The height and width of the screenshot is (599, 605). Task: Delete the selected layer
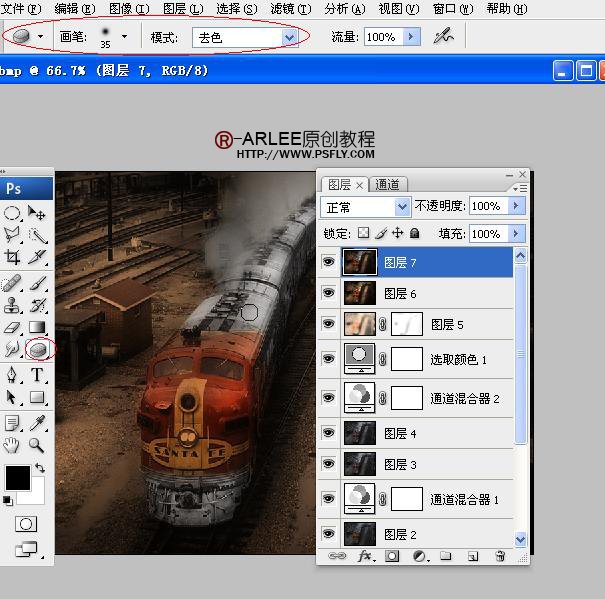coord(500,556)
